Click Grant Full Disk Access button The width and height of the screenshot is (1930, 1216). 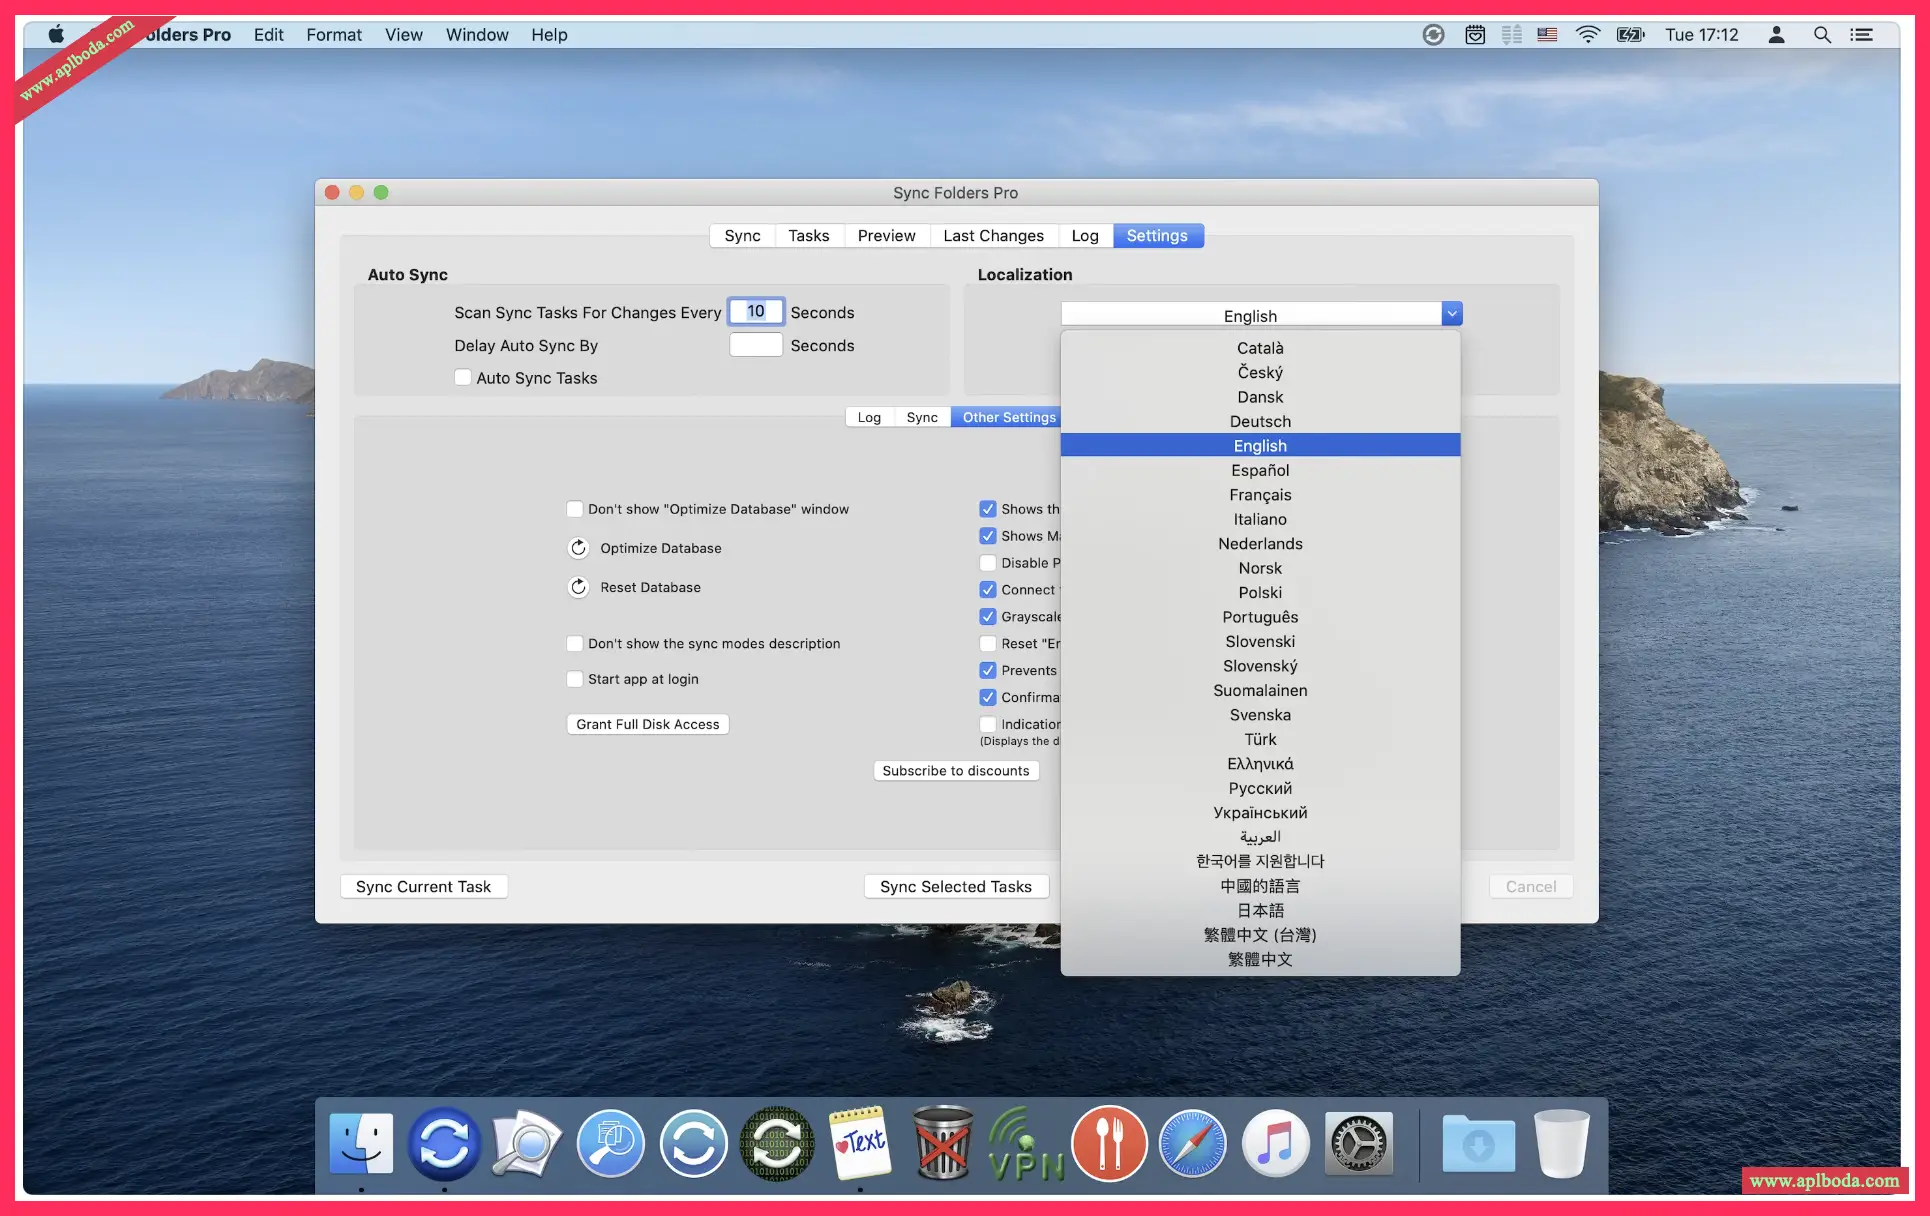tap(648, 724)
